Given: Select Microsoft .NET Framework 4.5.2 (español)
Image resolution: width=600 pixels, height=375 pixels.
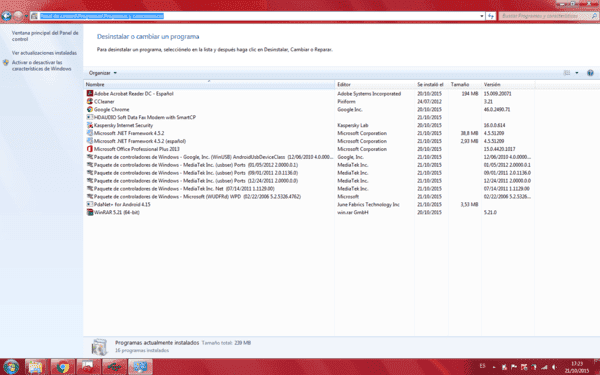Looking at the screenshot, I should pyautogui.click(x=140, y=141).
